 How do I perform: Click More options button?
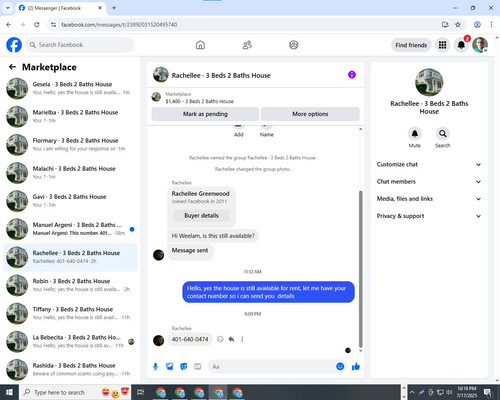tap(310, 114)
